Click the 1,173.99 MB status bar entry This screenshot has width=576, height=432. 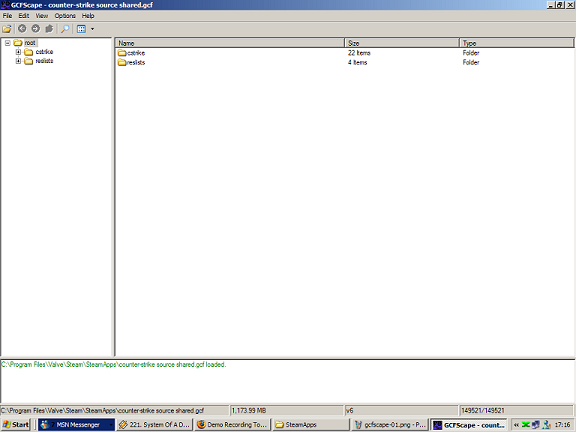(x=287, y=411)
